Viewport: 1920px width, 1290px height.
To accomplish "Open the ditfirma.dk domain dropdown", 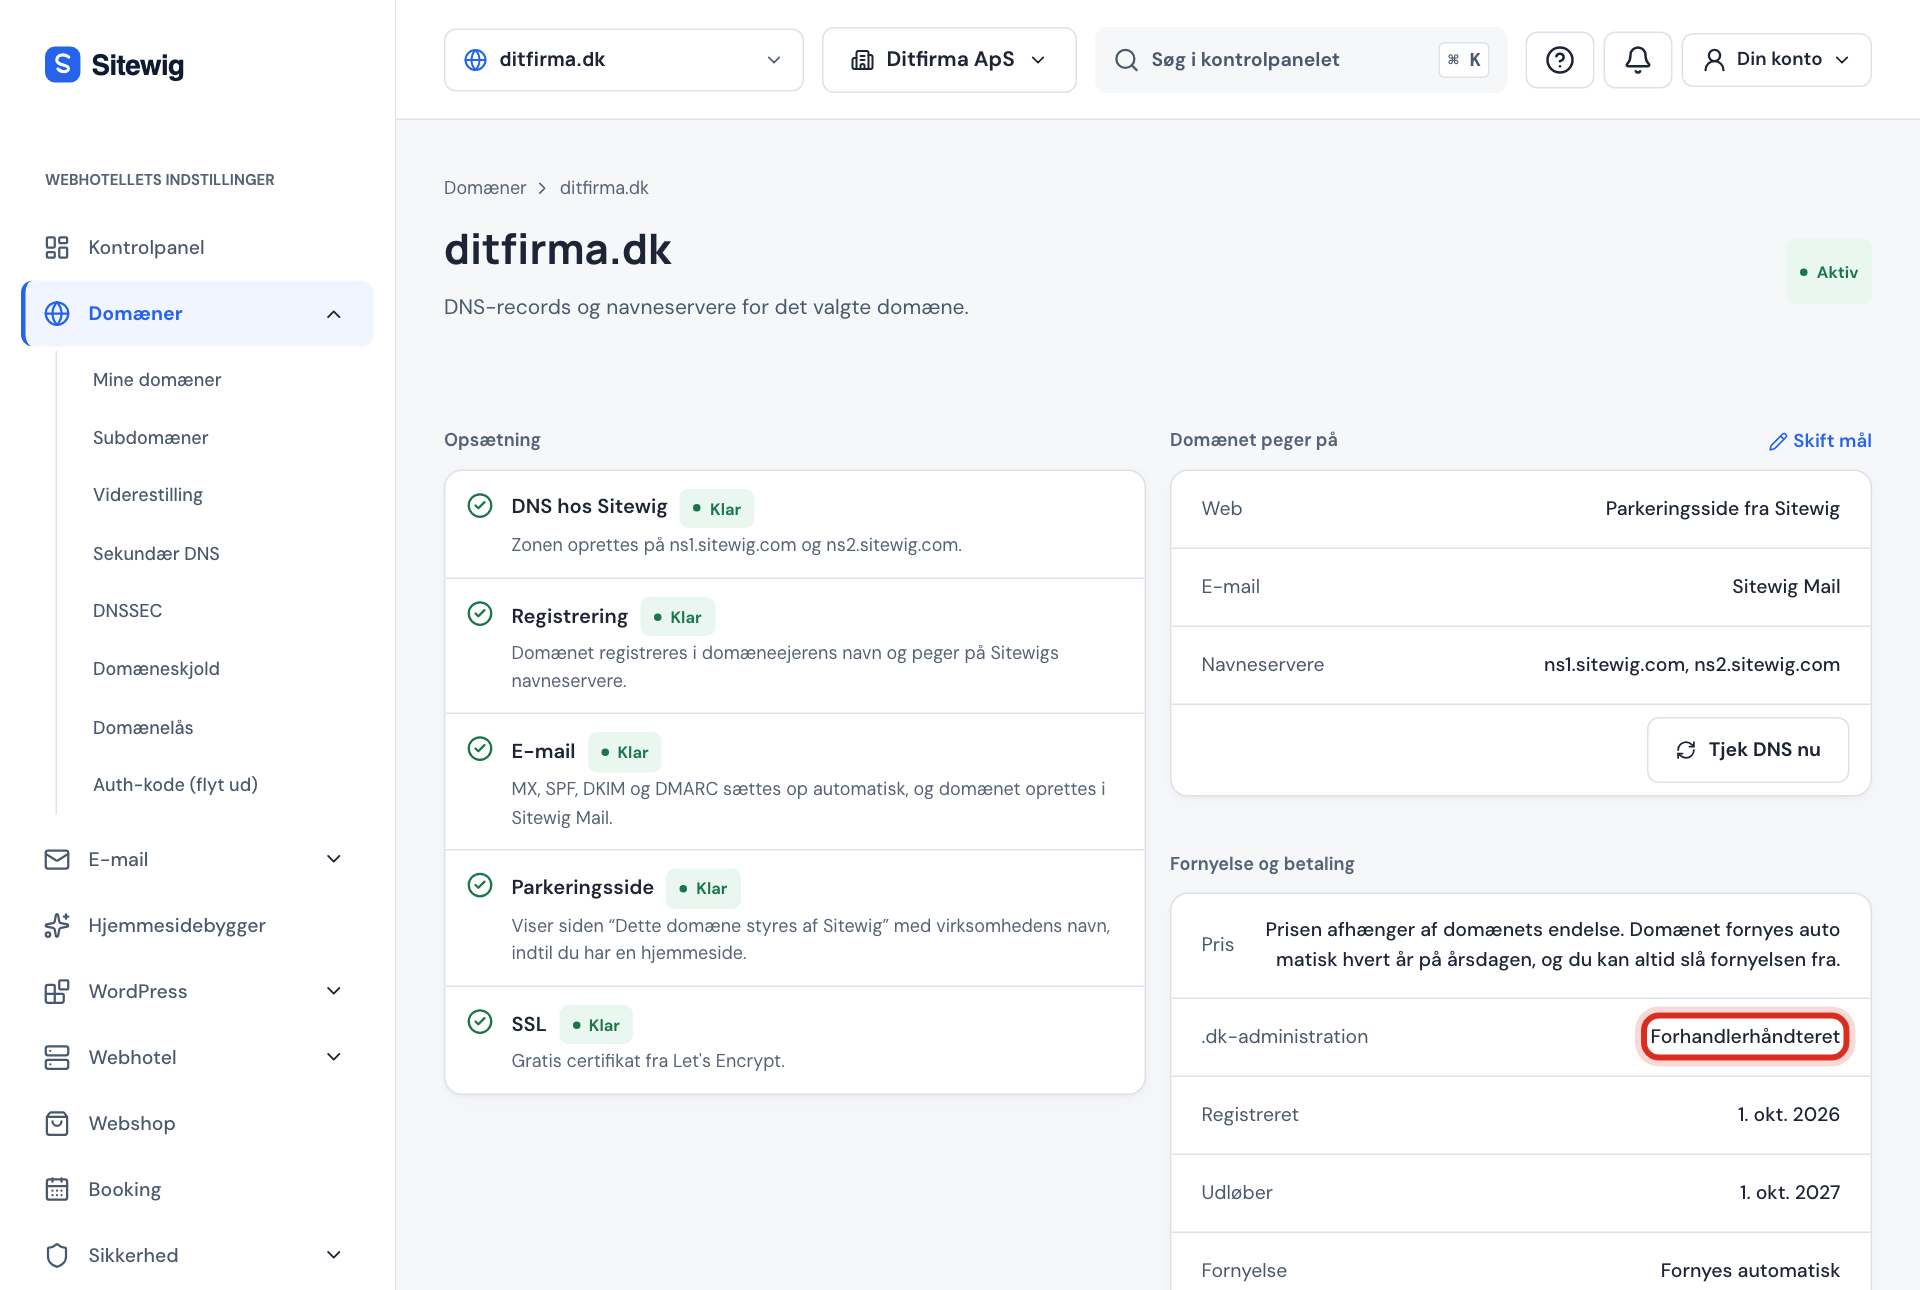I will point(623,60).
